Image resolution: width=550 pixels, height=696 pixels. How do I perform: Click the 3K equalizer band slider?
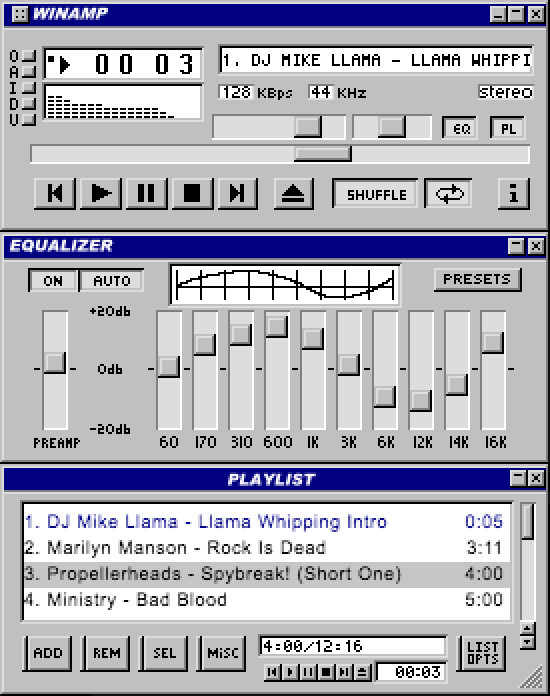click(349, 365)
